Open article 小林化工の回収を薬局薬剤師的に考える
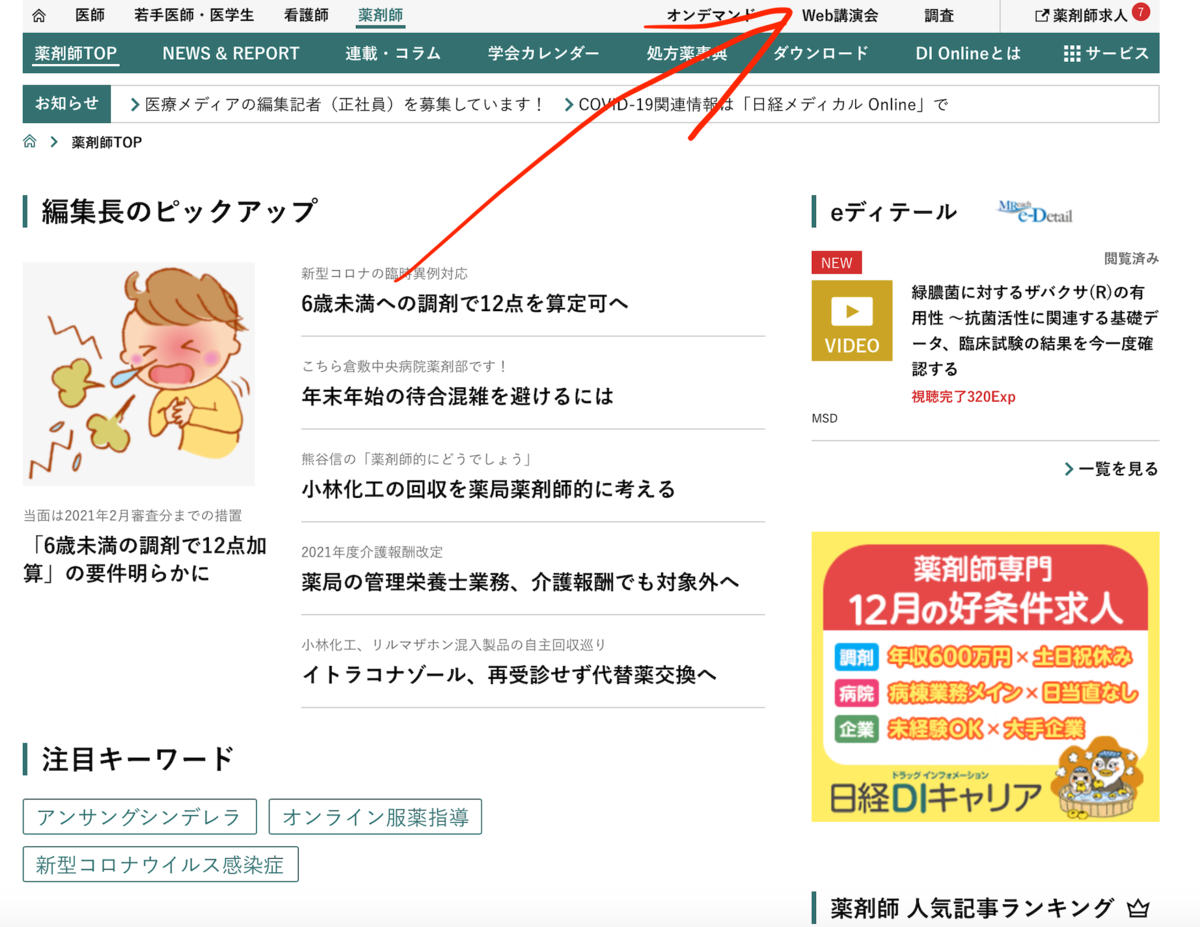The width and height of the screenshot is (1200, 927). (x=489, y=489)
